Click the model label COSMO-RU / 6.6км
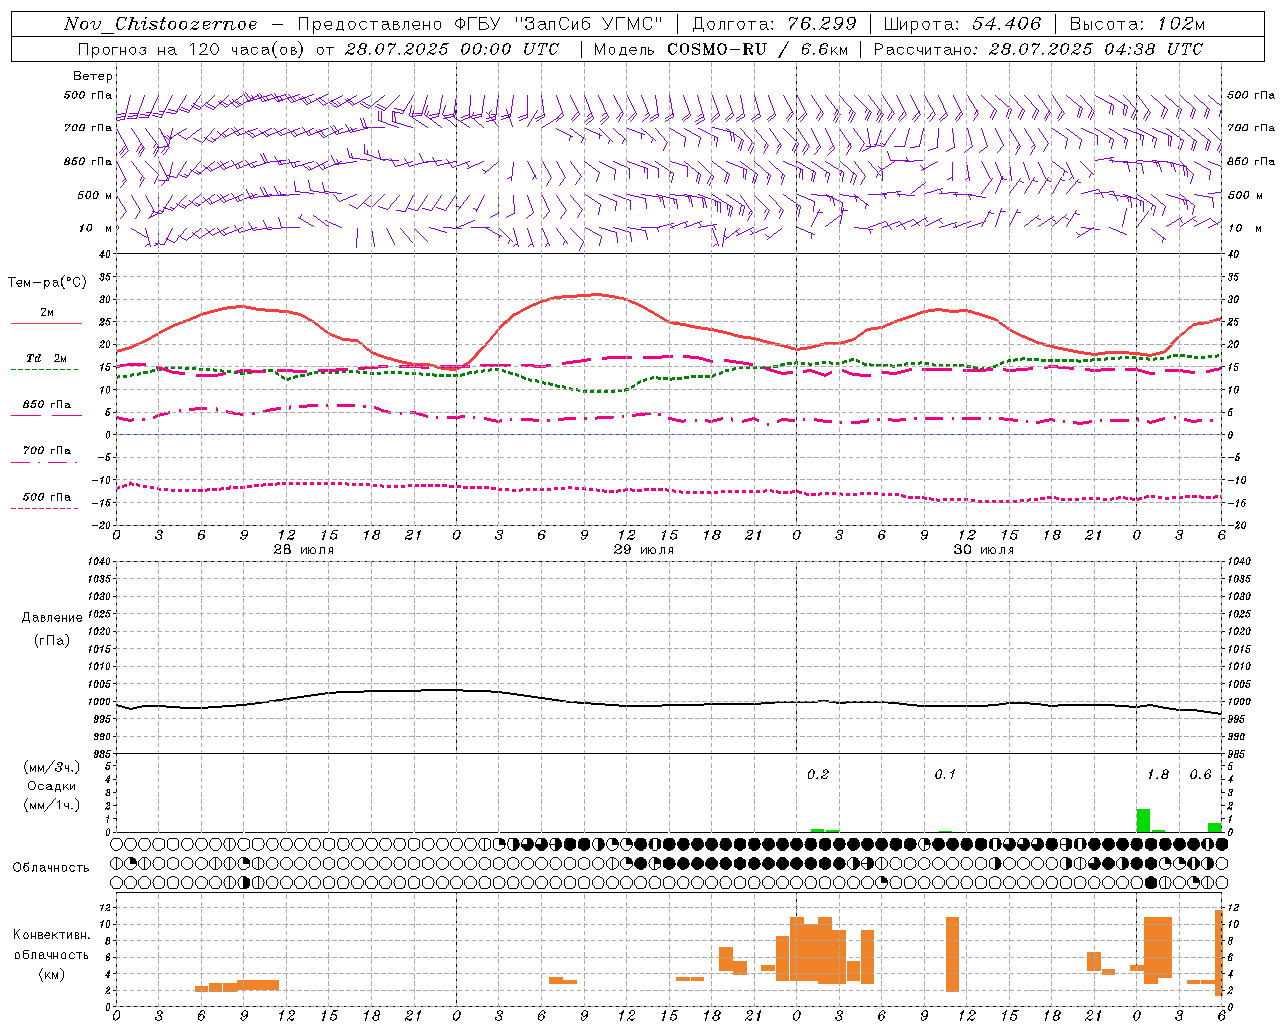 (756, 49)
